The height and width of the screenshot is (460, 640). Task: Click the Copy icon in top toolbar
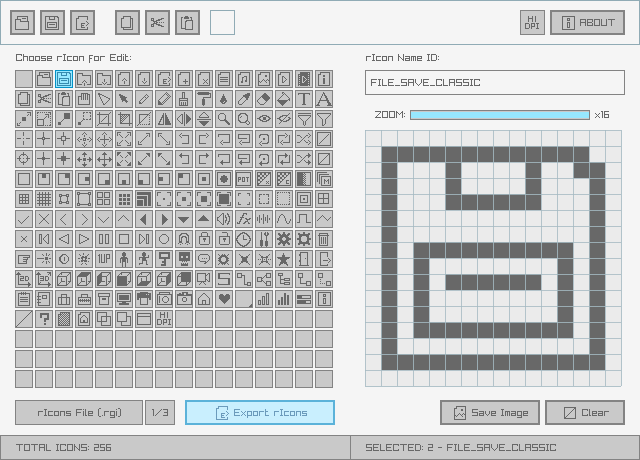(x=127, y=22)
